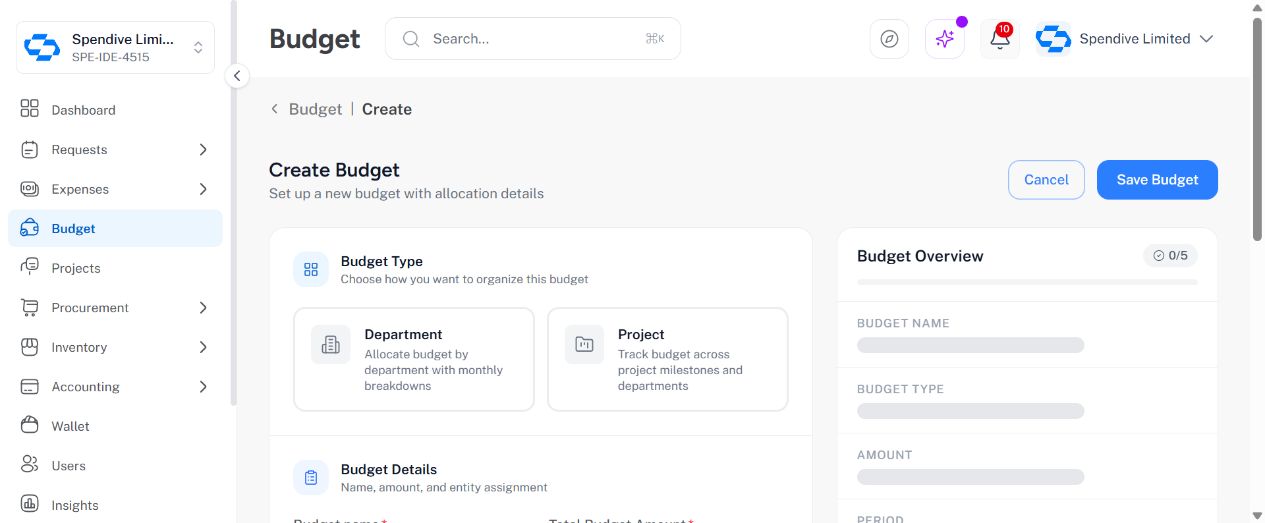Click the Insights chart icon
This screenshot has width=1265, height=523.
point(30,505)
